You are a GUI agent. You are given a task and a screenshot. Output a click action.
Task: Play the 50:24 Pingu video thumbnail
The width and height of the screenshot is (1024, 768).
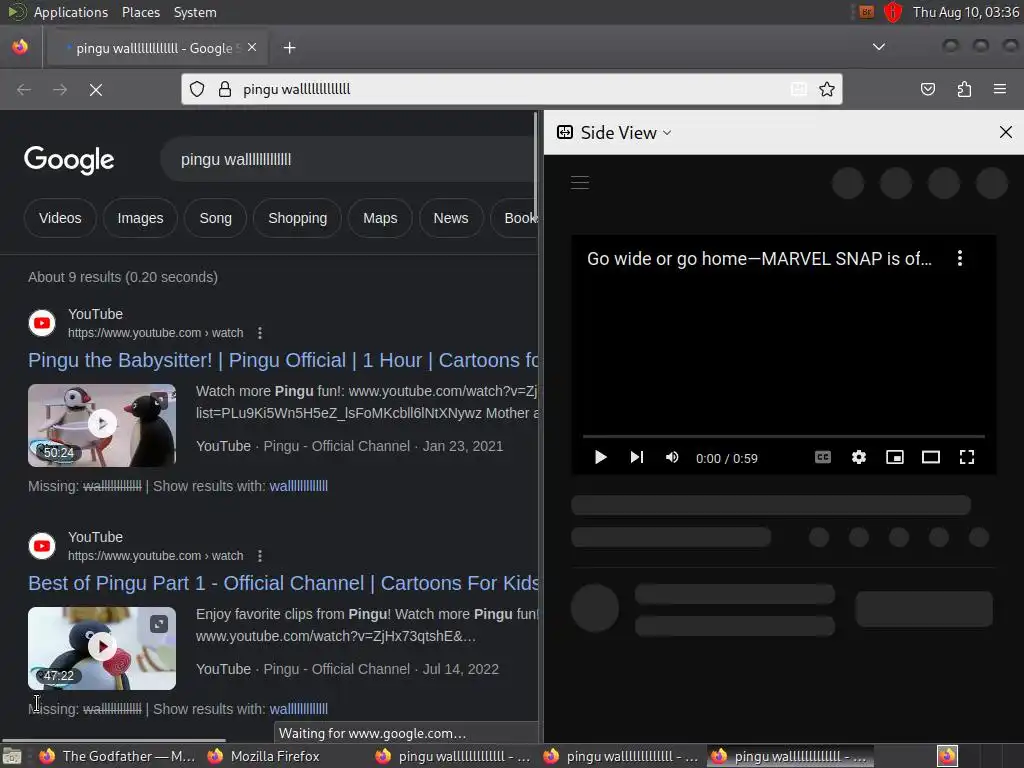tap(102, 425)
